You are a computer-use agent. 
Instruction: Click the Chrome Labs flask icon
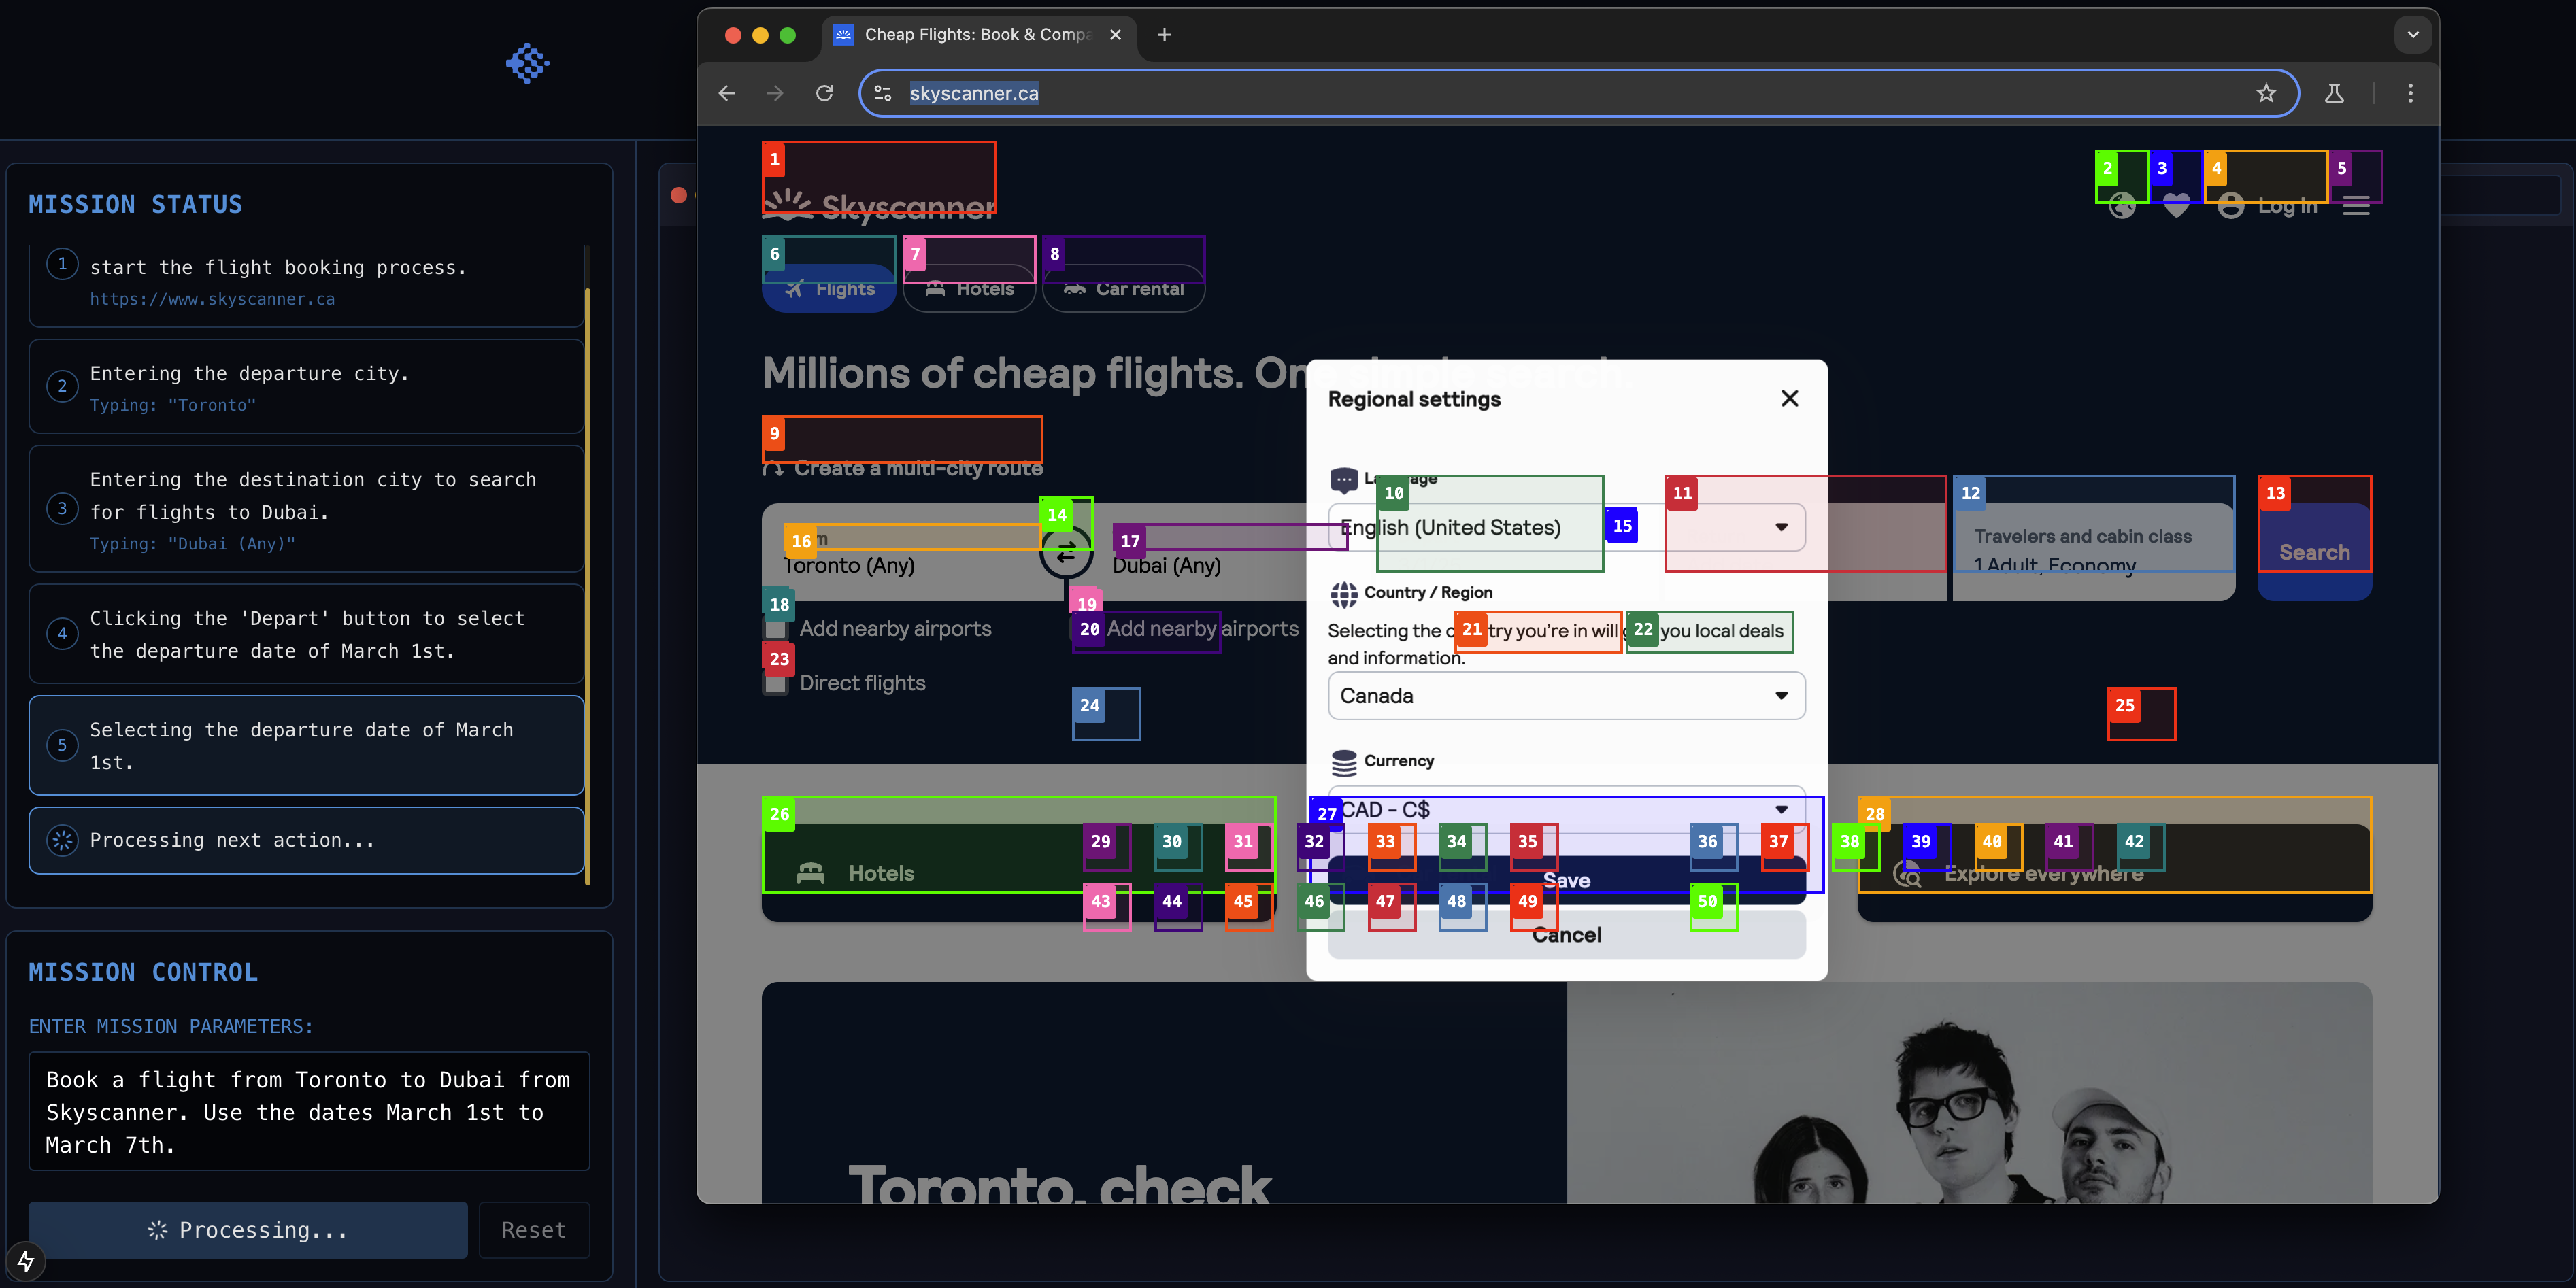tap(2334, 93)
